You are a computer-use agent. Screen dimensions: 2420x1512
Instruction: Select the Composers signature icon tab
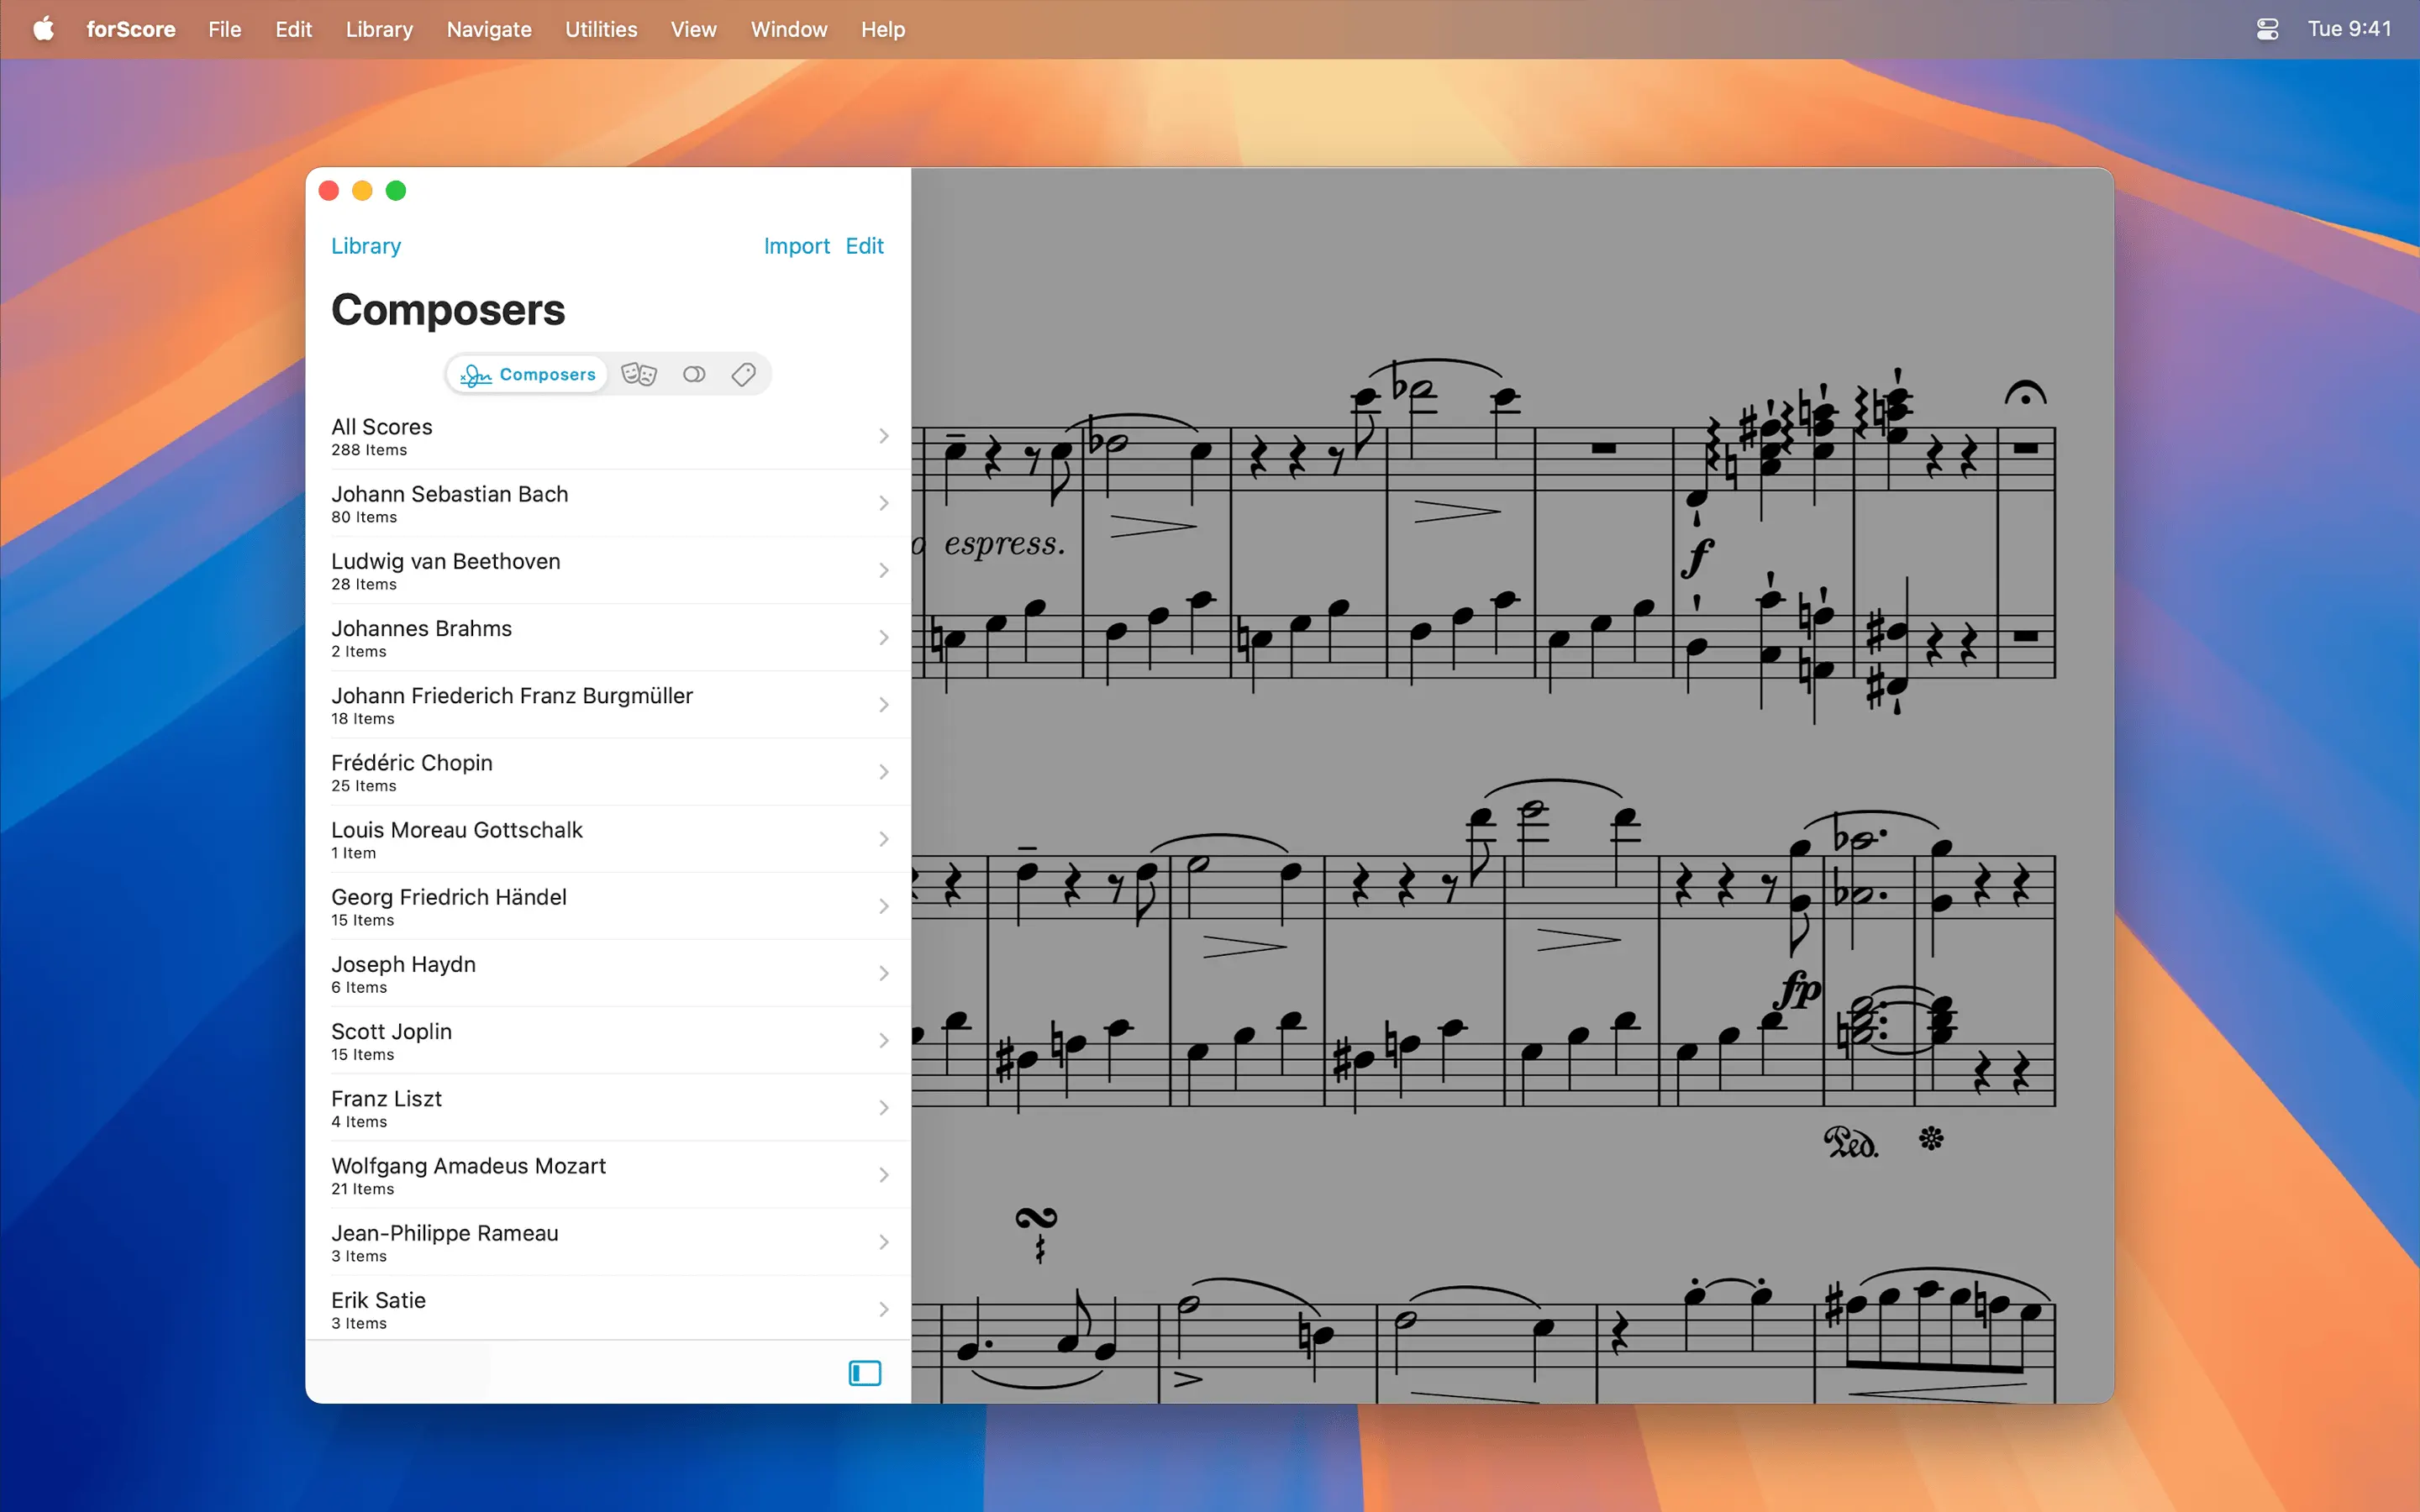(x=527, y=374)
